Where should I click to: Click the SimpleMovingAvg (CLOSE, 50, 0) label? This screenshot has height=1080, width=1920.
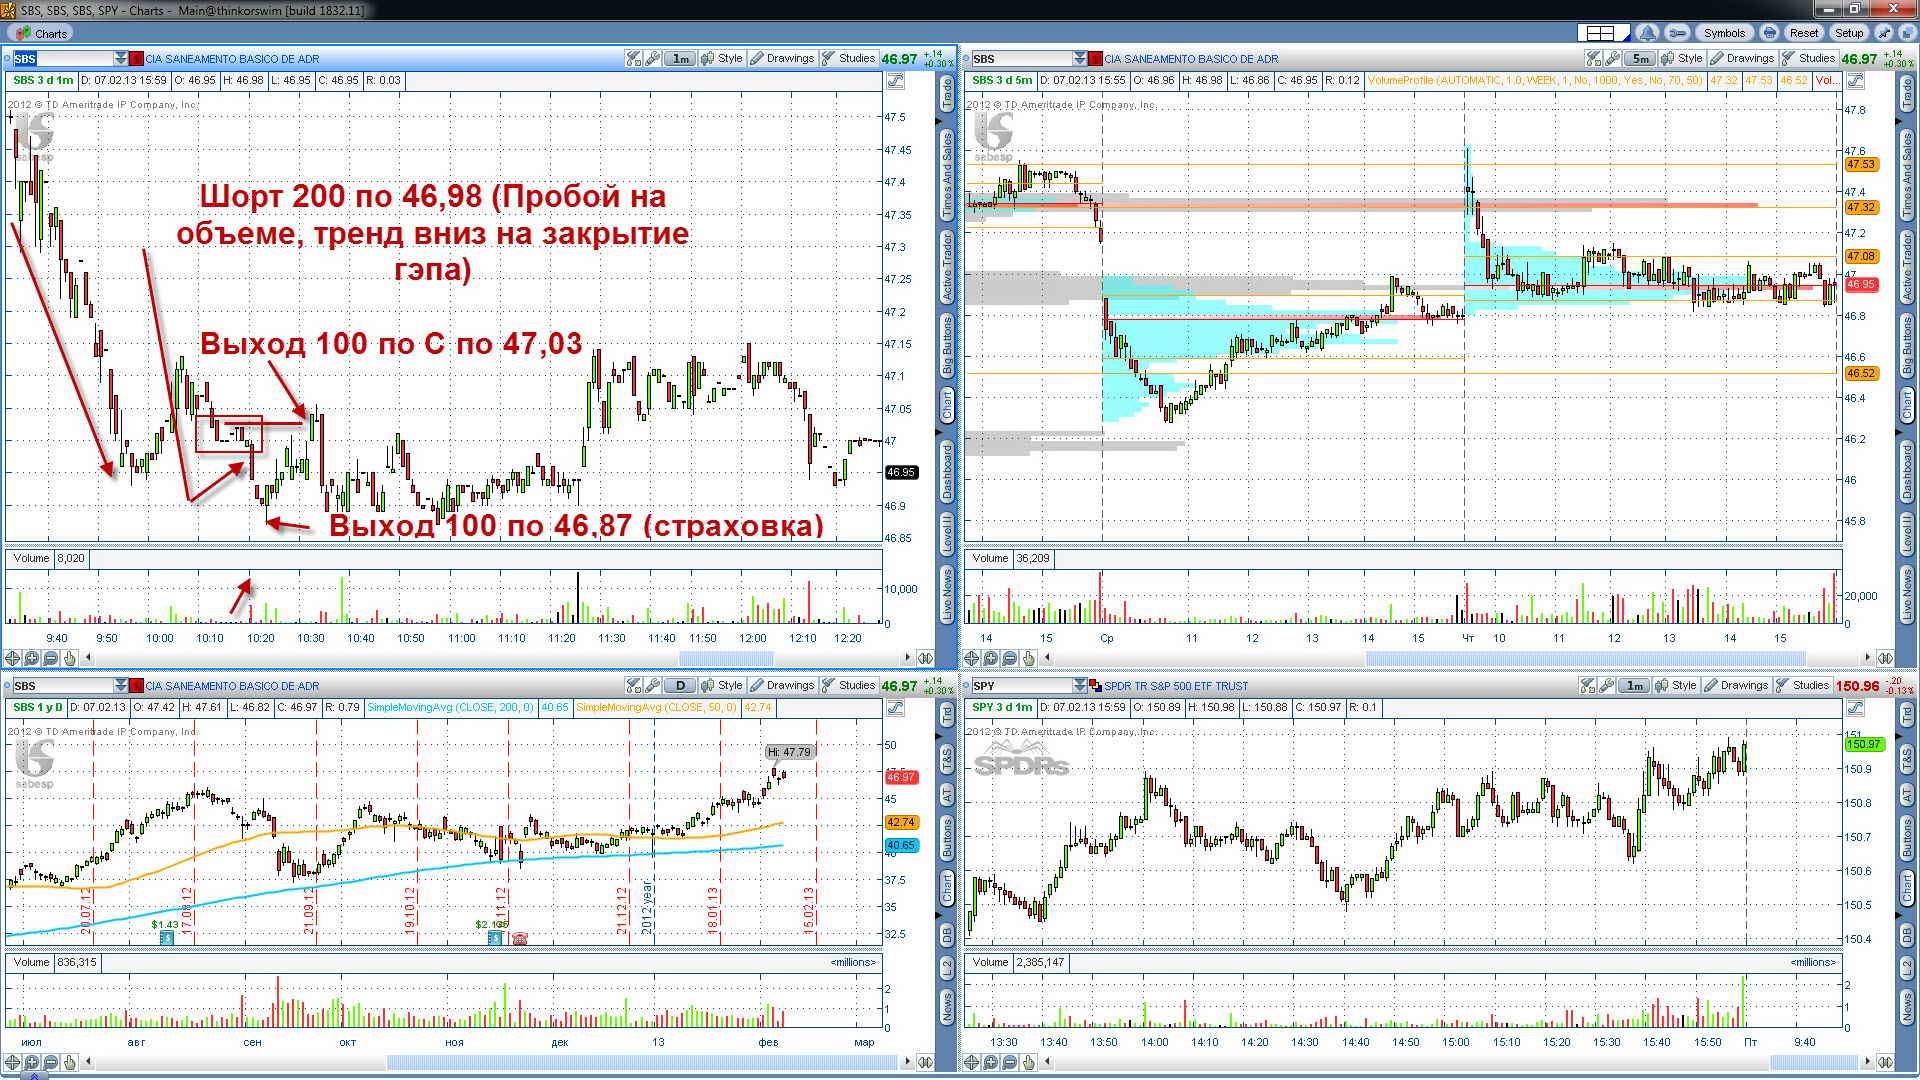coord(657,708)
